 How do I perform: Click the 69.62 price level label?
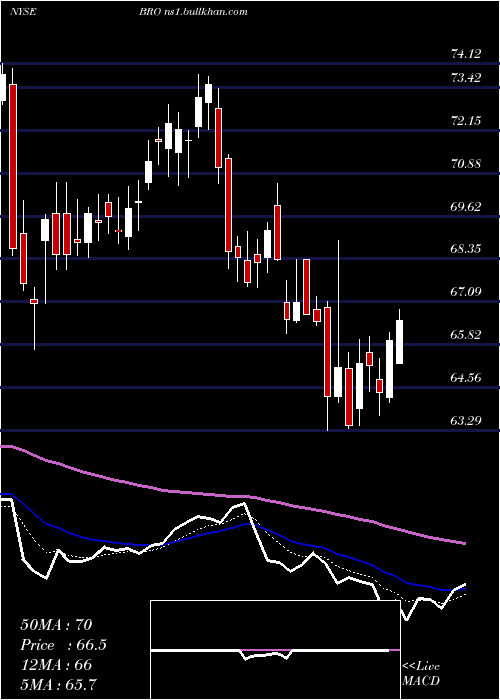pos(466,207)
